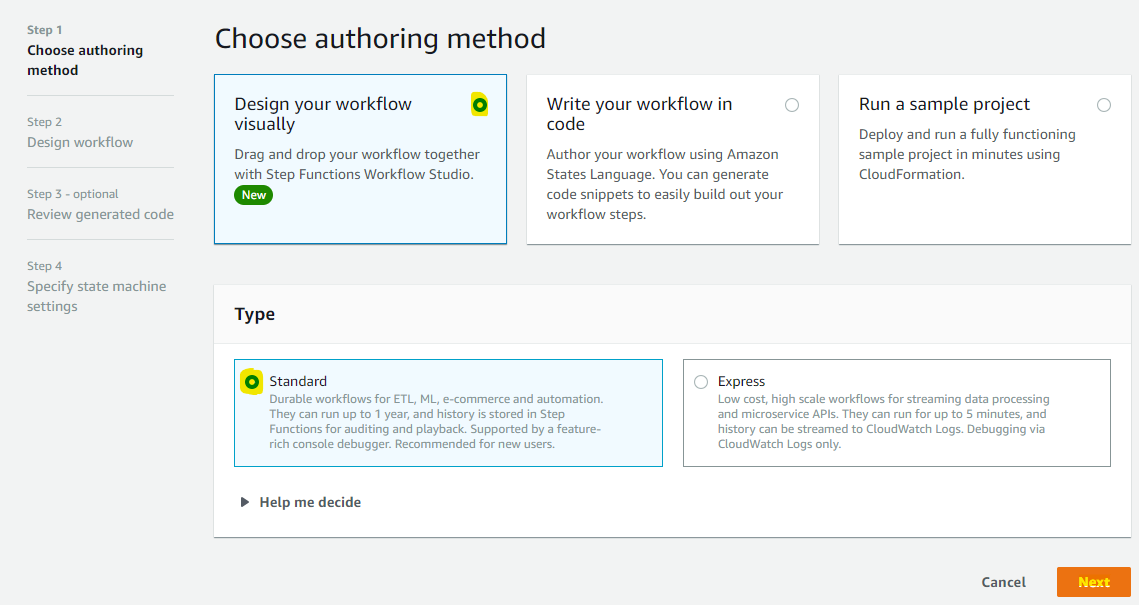The image size is (1139, 605).
Task: Click the Run a sample project card title
Action: click(x=944, y=104)
